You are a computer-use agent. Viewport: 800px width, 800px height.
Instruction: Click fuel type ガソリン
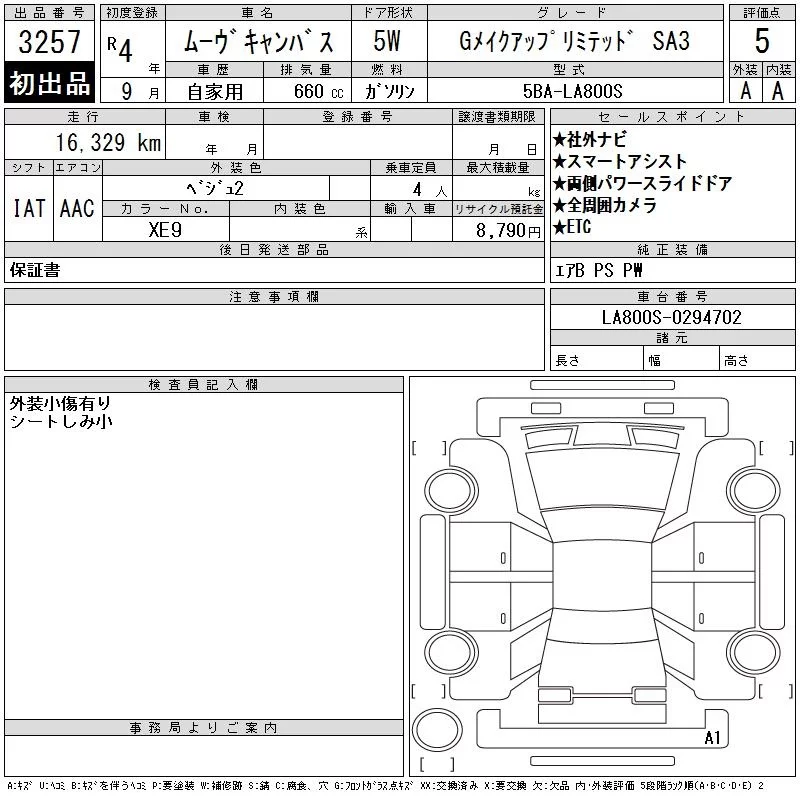click(390, 91)
